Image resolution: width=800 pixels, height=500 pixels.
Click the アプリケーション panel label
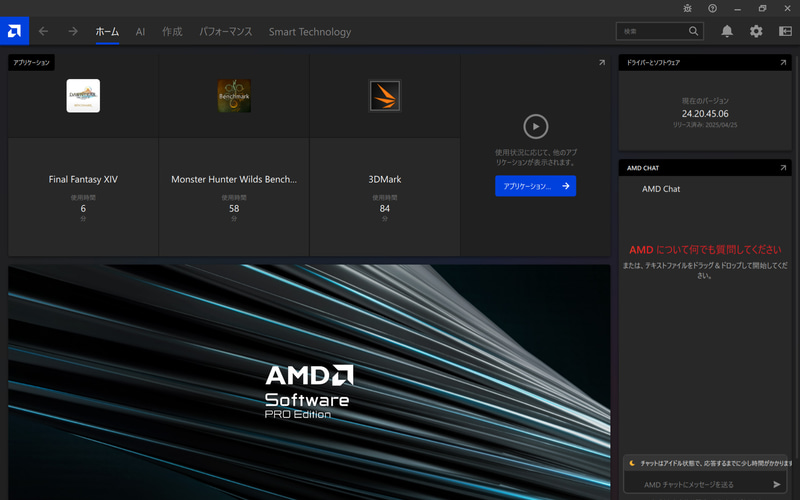click(x=31, y=62)
